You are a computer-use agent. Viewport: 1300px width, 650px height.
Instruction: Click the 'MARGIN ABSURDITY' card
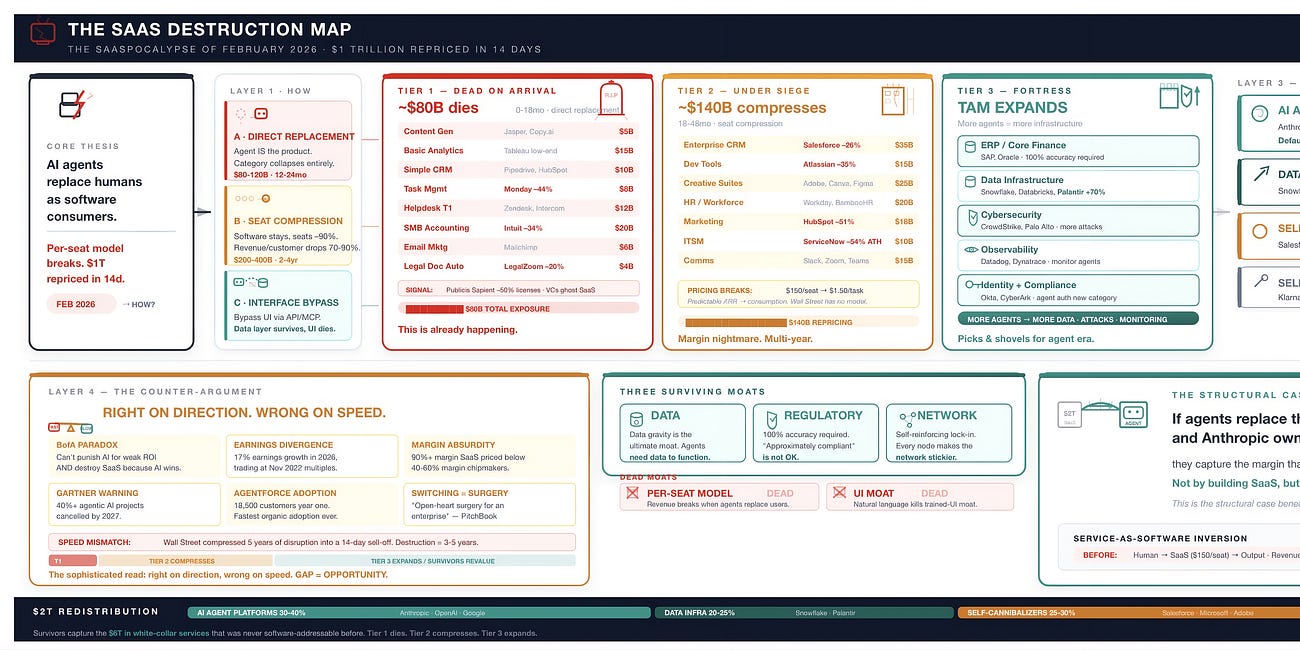490,457
